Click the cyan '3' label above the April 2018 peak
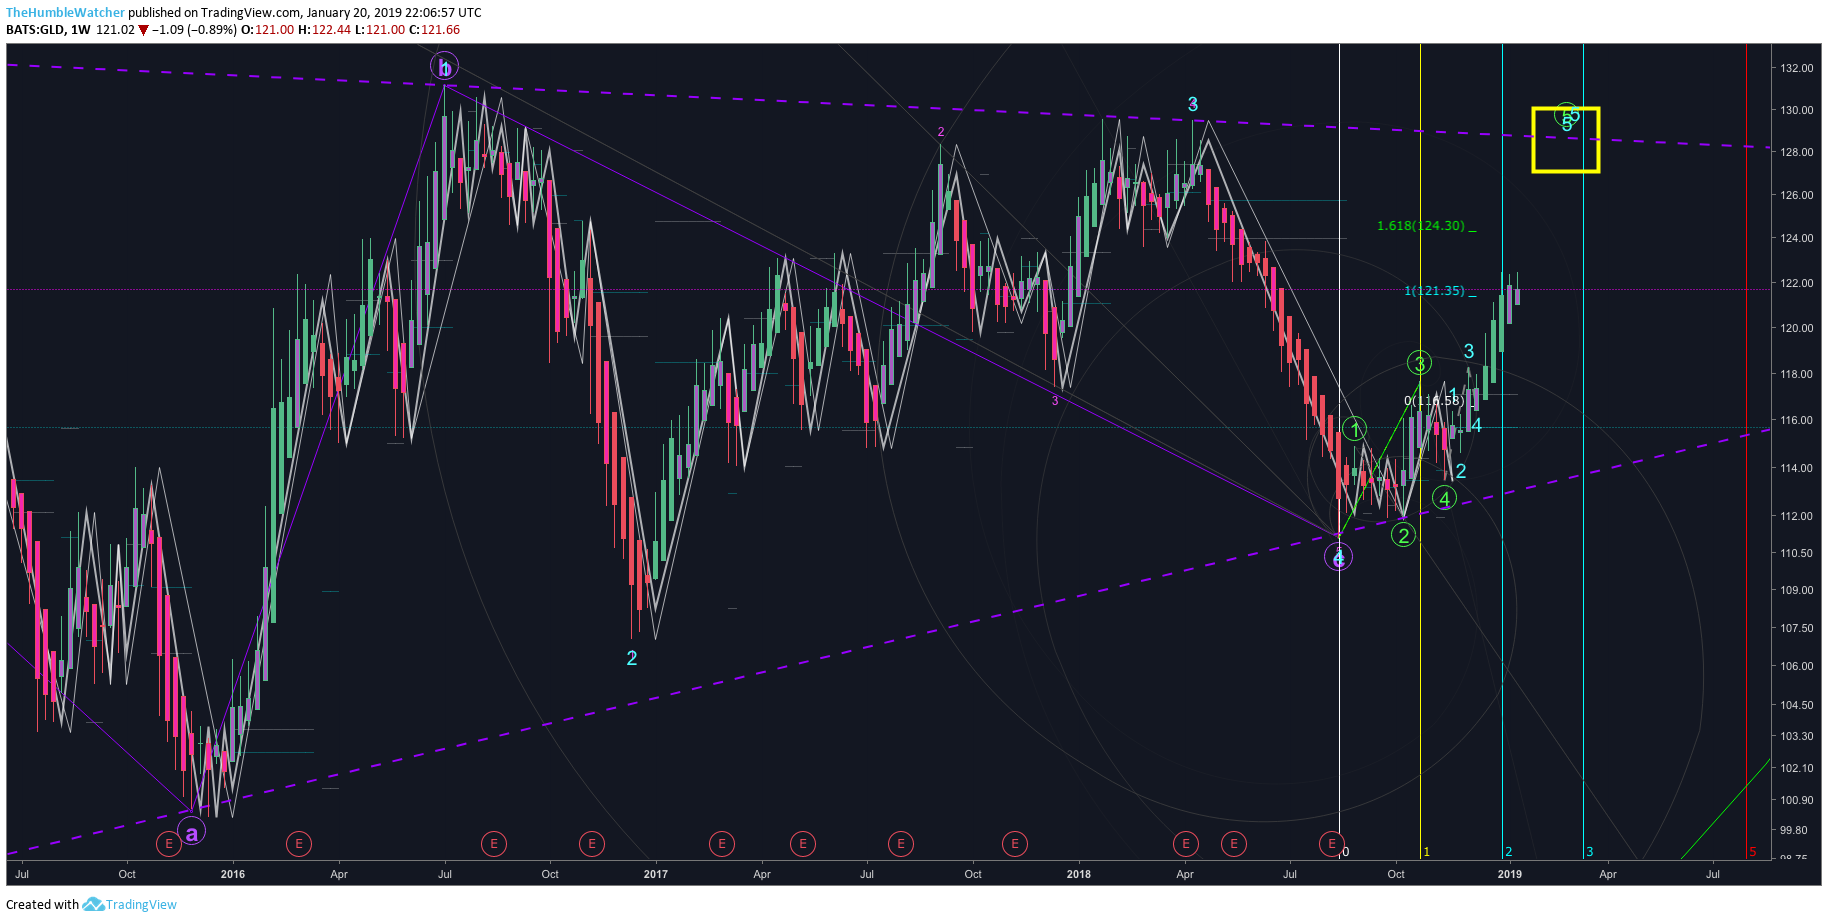This screenshot has width=1828, height=922. coord(1193,104)
